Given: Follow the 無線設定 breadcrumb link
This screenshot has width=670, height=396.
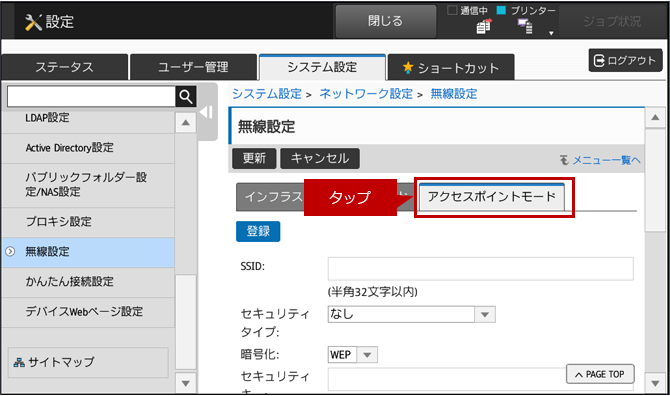Looking at the screenshot, I should (x=454, y=94).
